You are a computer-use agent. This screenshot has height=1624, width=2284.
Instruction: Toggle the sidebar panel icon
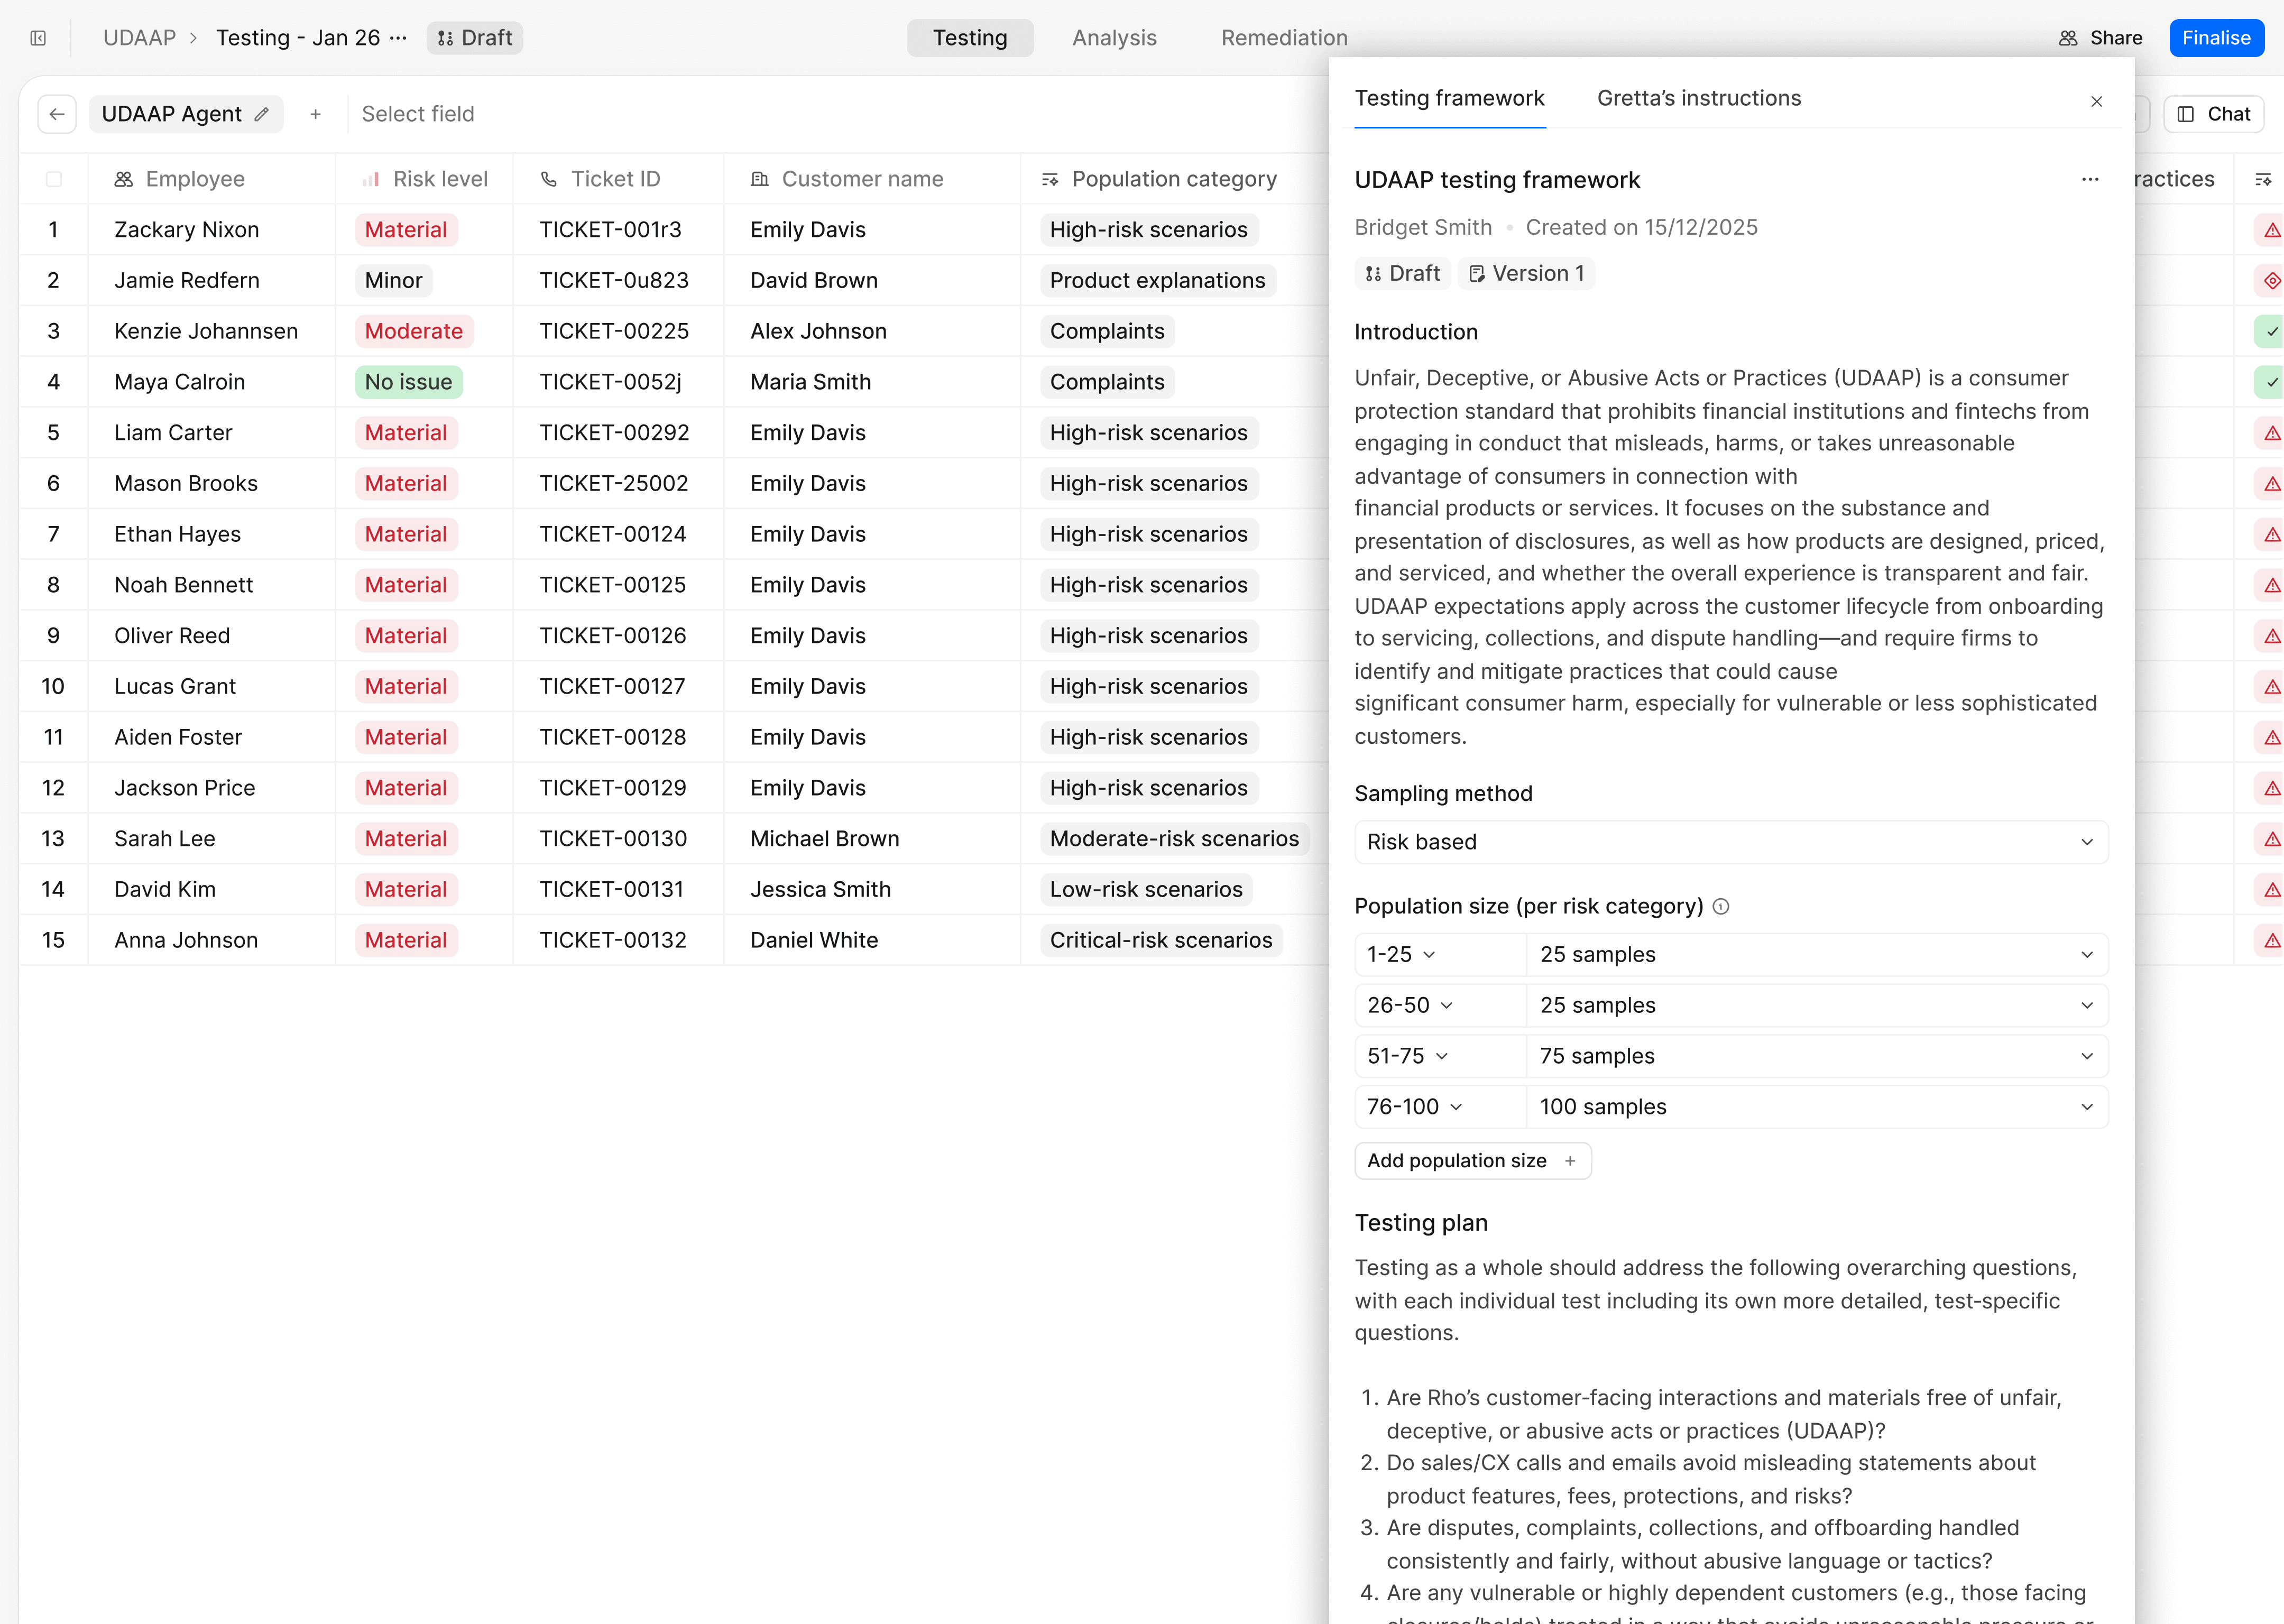click(x=38, y=38)
